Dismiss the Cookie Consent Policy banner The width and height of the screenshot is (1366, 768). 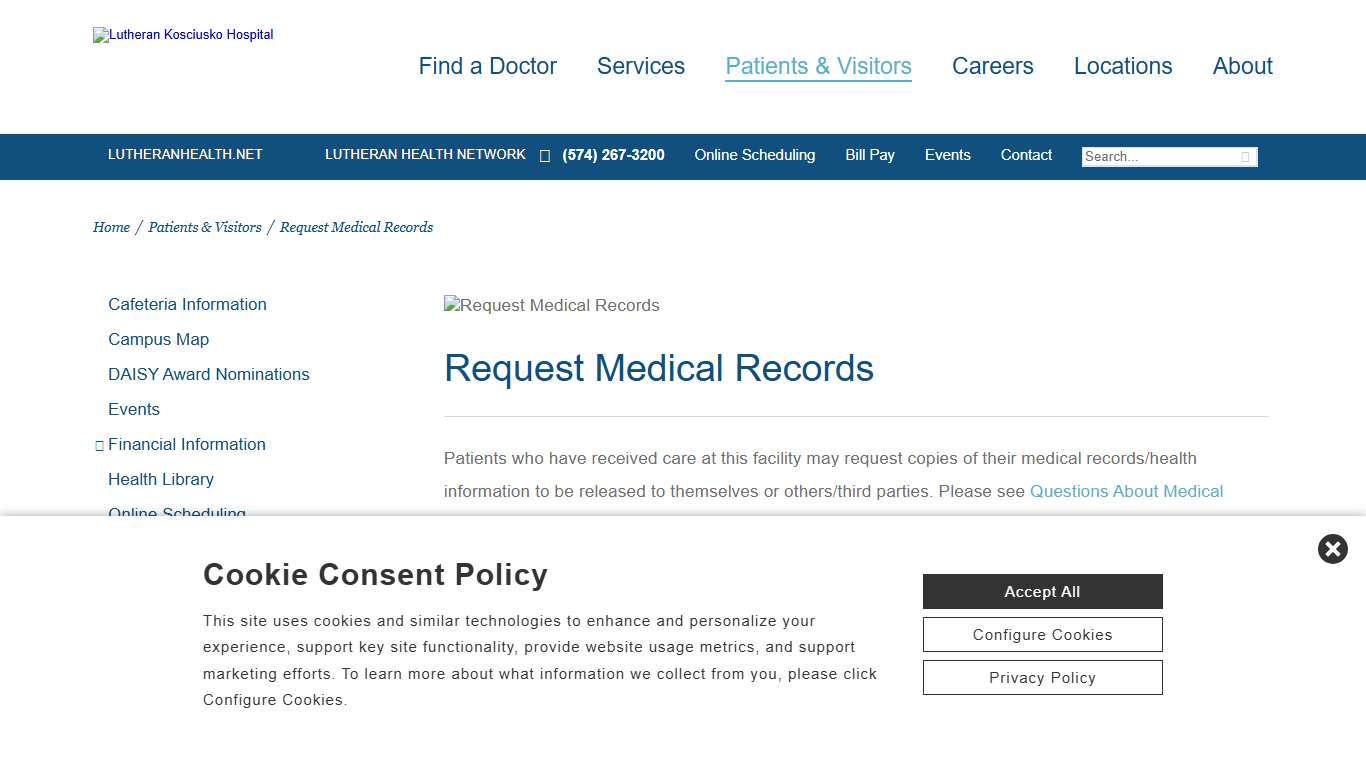(1332, 549)
